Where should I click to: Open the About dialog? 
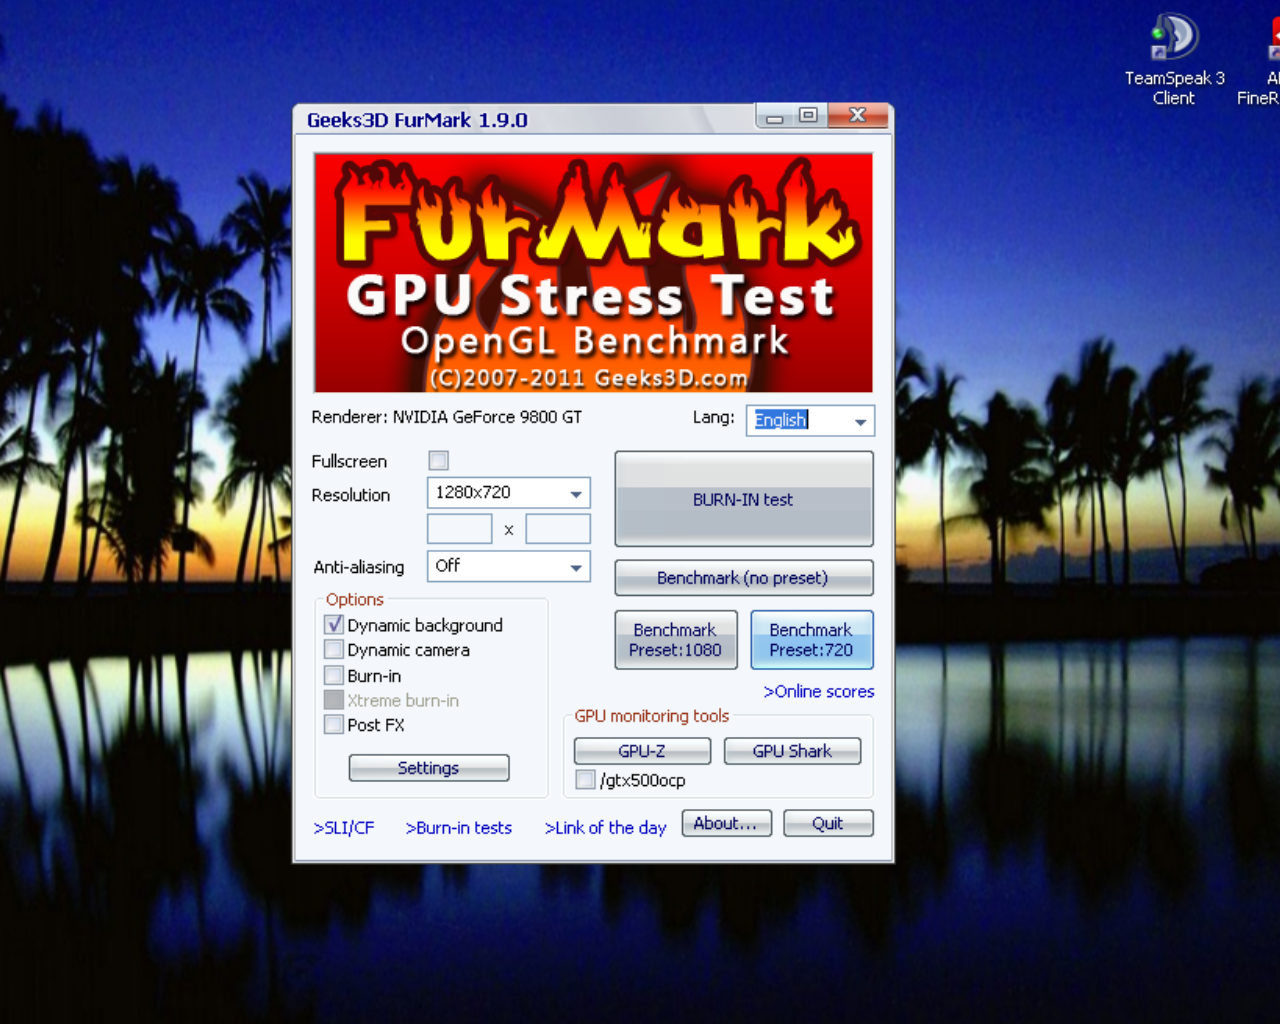[726, 823]
